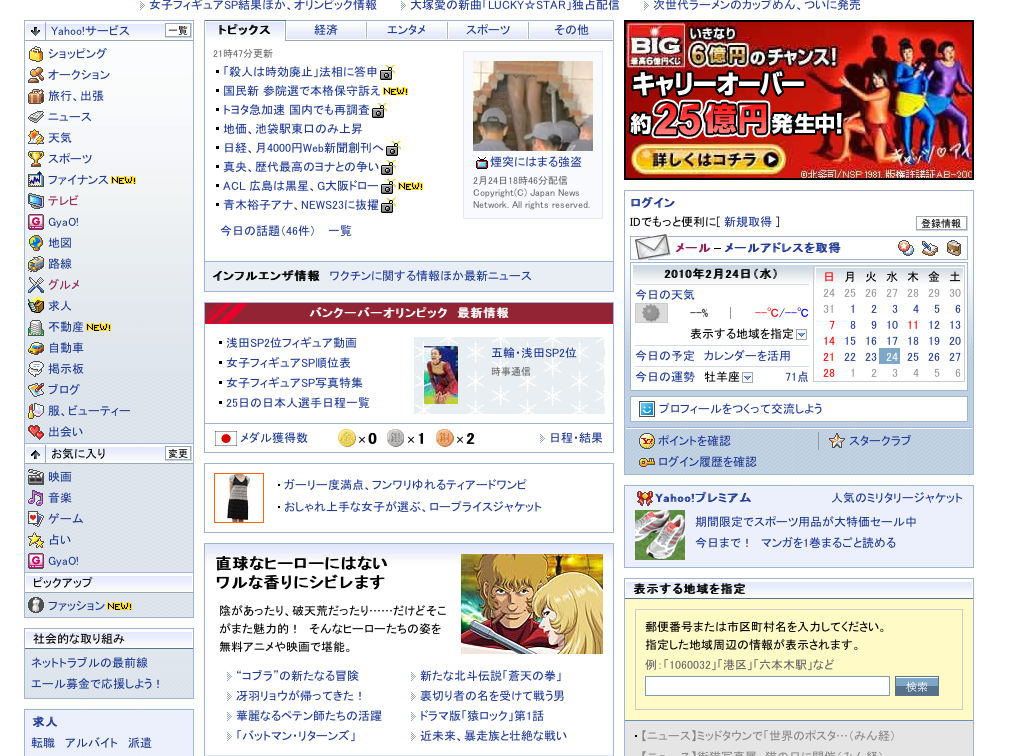Click camera icon beside 殺人は時効廃止 headline
This screenshot has height=756, width=1011.
(x=387, y=73)
